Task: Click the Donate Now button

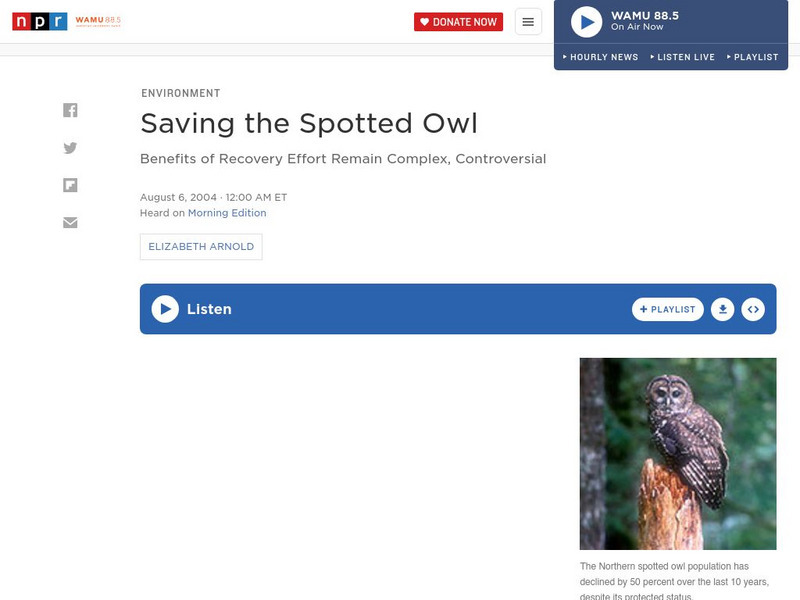Action: point(458,22)
